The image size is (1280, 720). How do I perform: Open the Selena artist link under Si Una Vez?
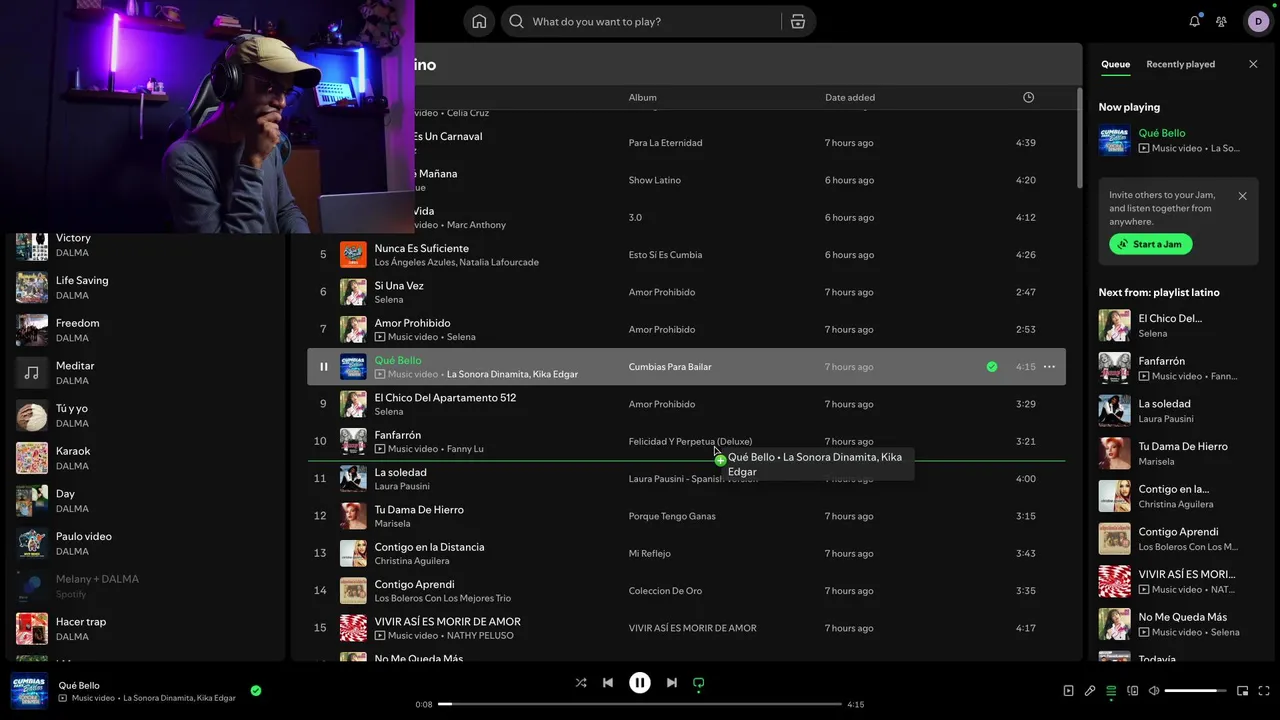pos(389,299)
